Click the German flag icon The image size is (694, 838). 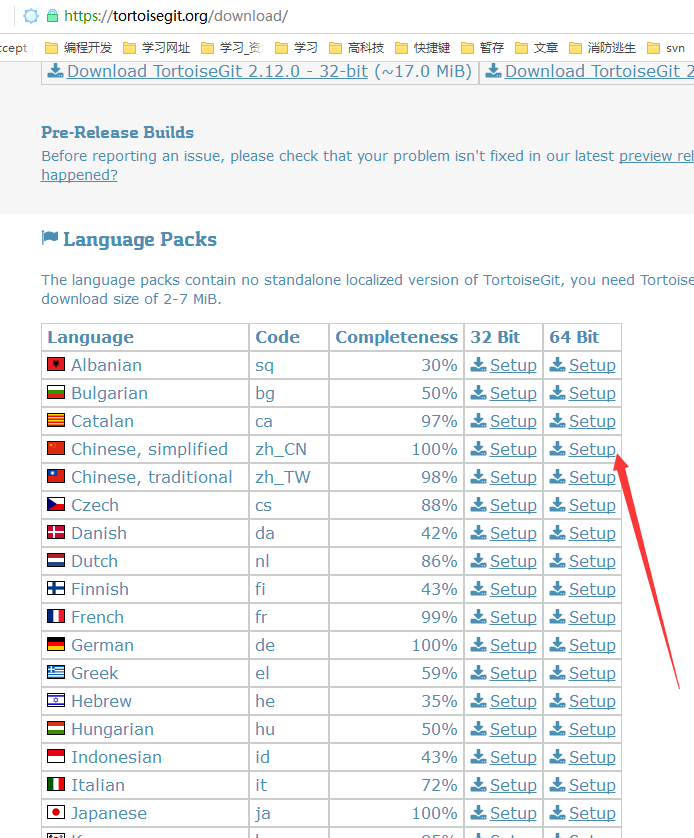pyautogui.click(x=56, y=645)
